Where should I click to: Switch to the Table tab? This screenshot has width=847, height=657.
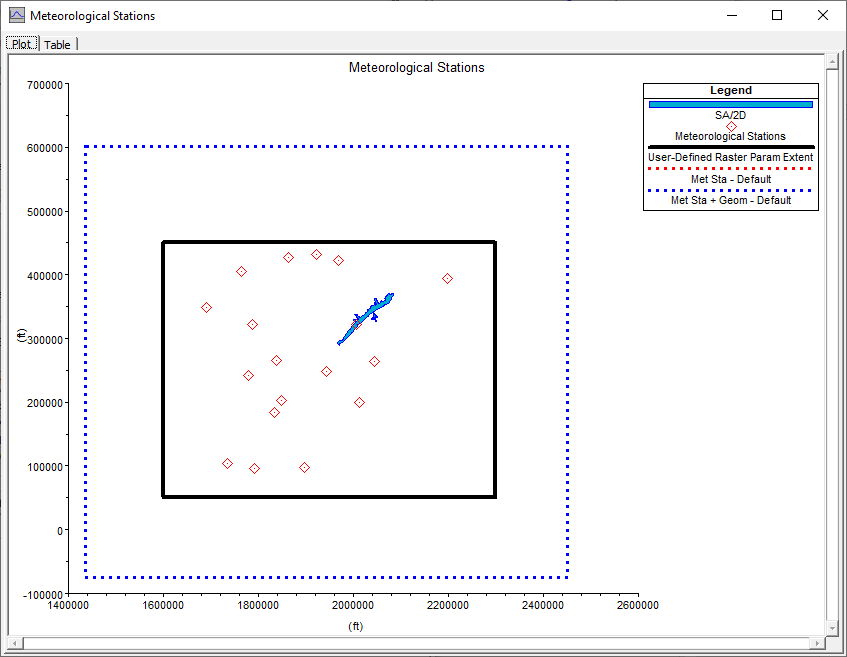[57, 44]
